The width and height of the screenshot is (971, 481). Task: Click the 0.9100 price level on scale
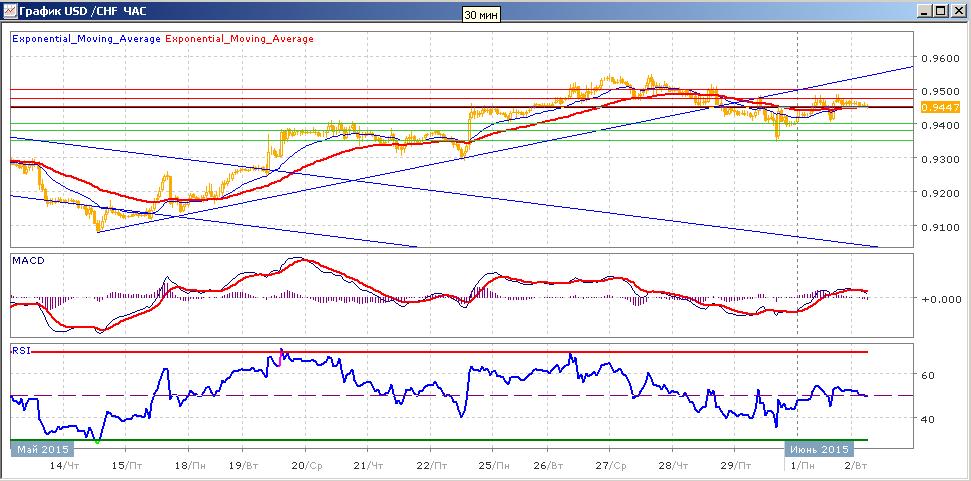[941, 227]
